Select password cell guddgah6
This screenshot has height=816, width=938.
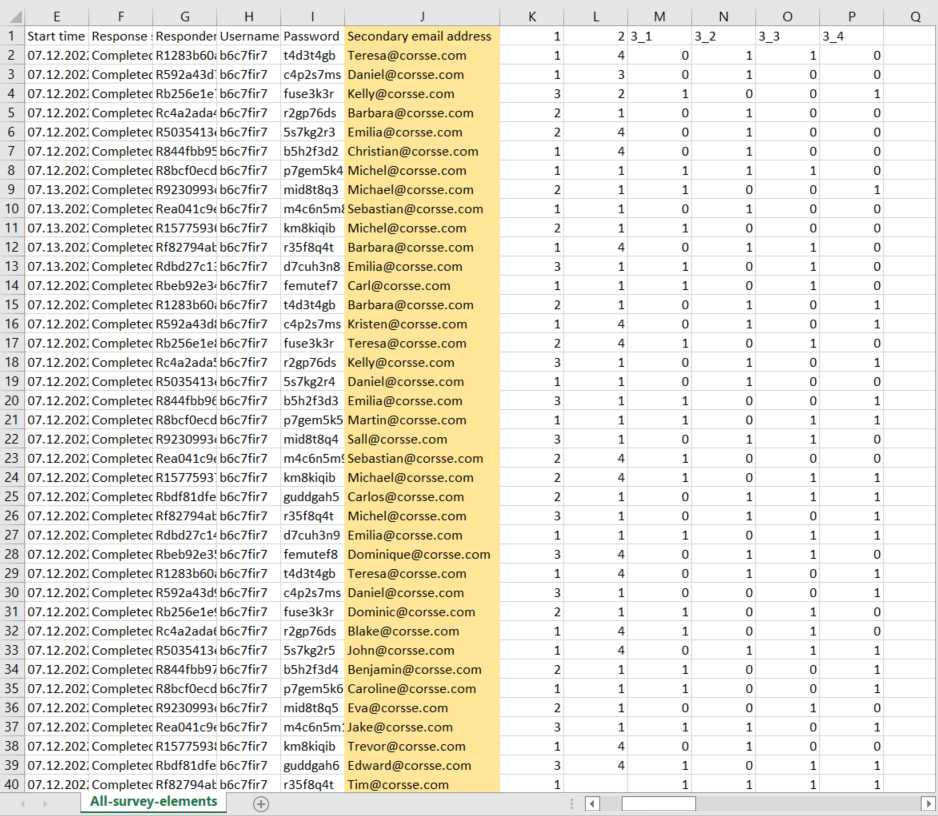coord(311,766)
